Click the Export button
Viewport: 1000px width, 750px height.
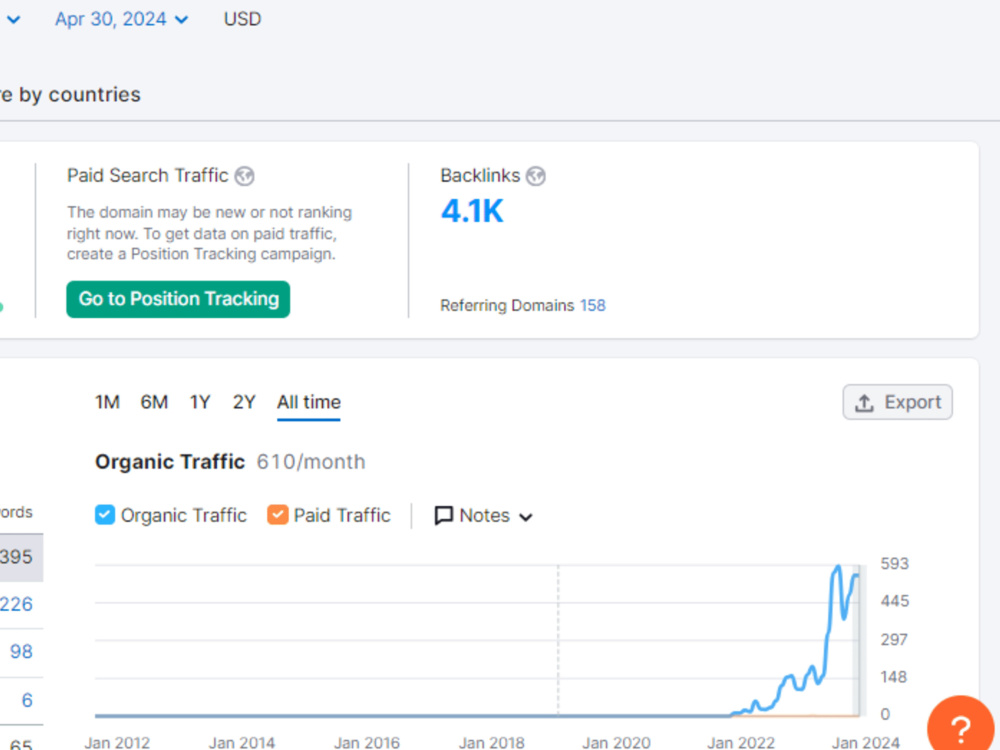tap(897, 402)
